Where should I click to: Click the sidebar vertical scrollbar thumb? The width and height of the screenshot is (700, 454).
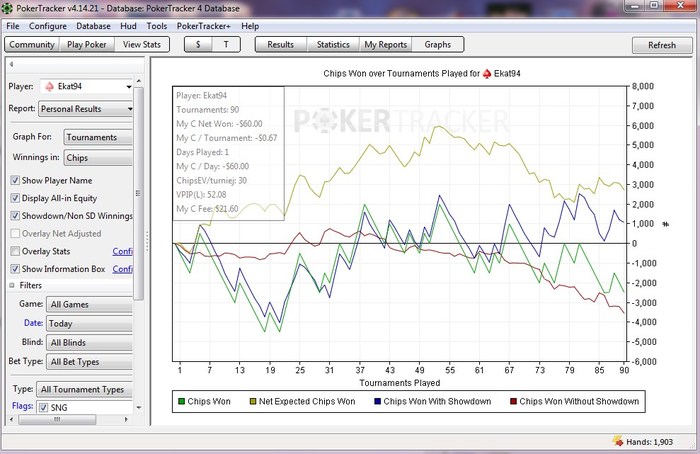pos(138,193)
